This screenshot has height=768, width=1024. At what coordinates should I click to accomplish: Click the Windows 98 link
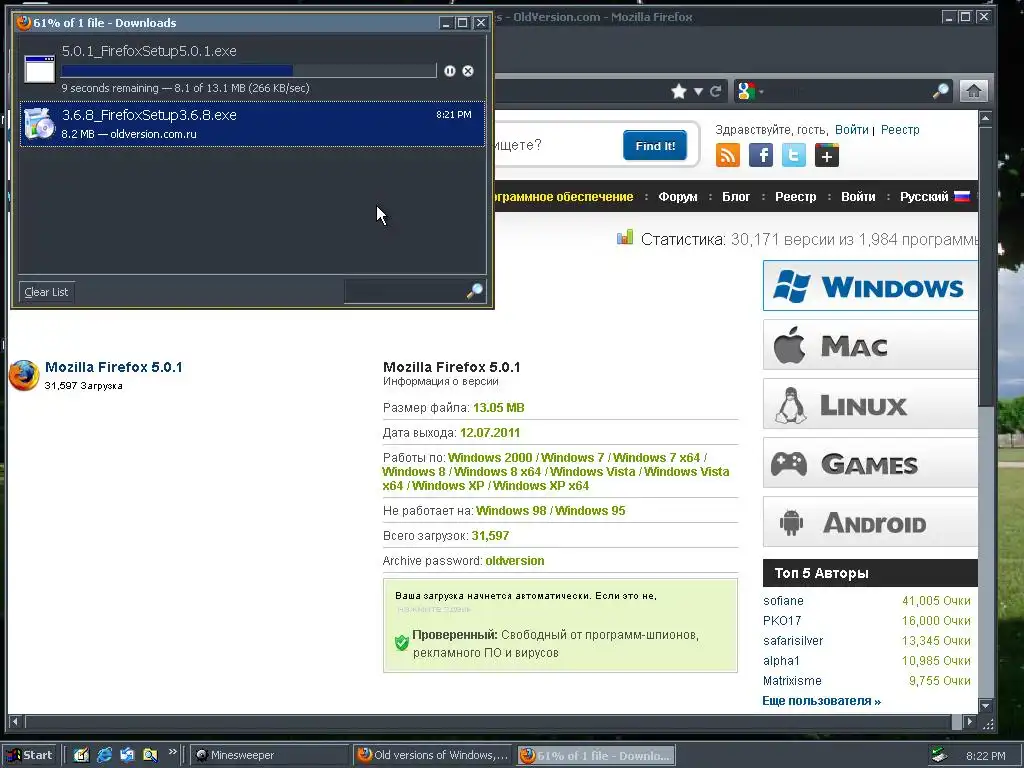click(x=511, y=511)
